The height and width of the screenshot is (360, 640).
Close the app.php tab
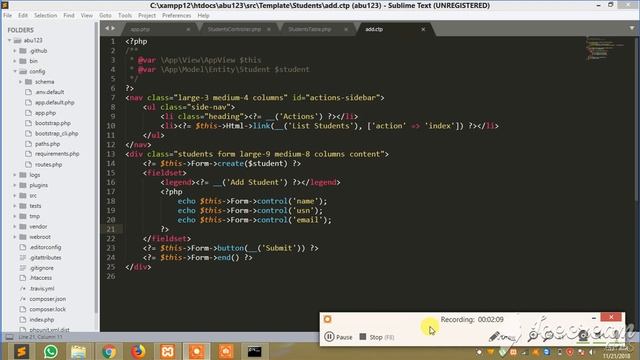pos(188,29)
